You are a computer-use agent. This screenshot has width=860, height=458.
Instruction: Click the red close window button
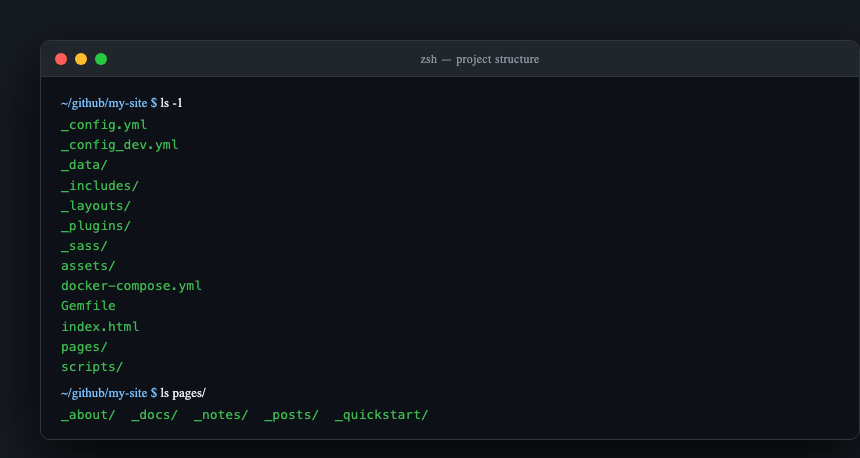point(61,59)
